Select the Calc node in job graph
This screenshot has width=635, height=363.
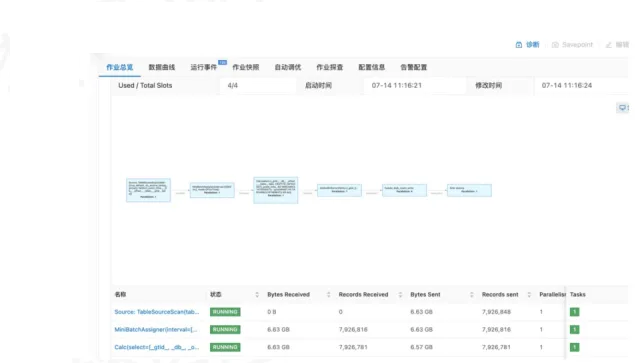coord(276,190)
